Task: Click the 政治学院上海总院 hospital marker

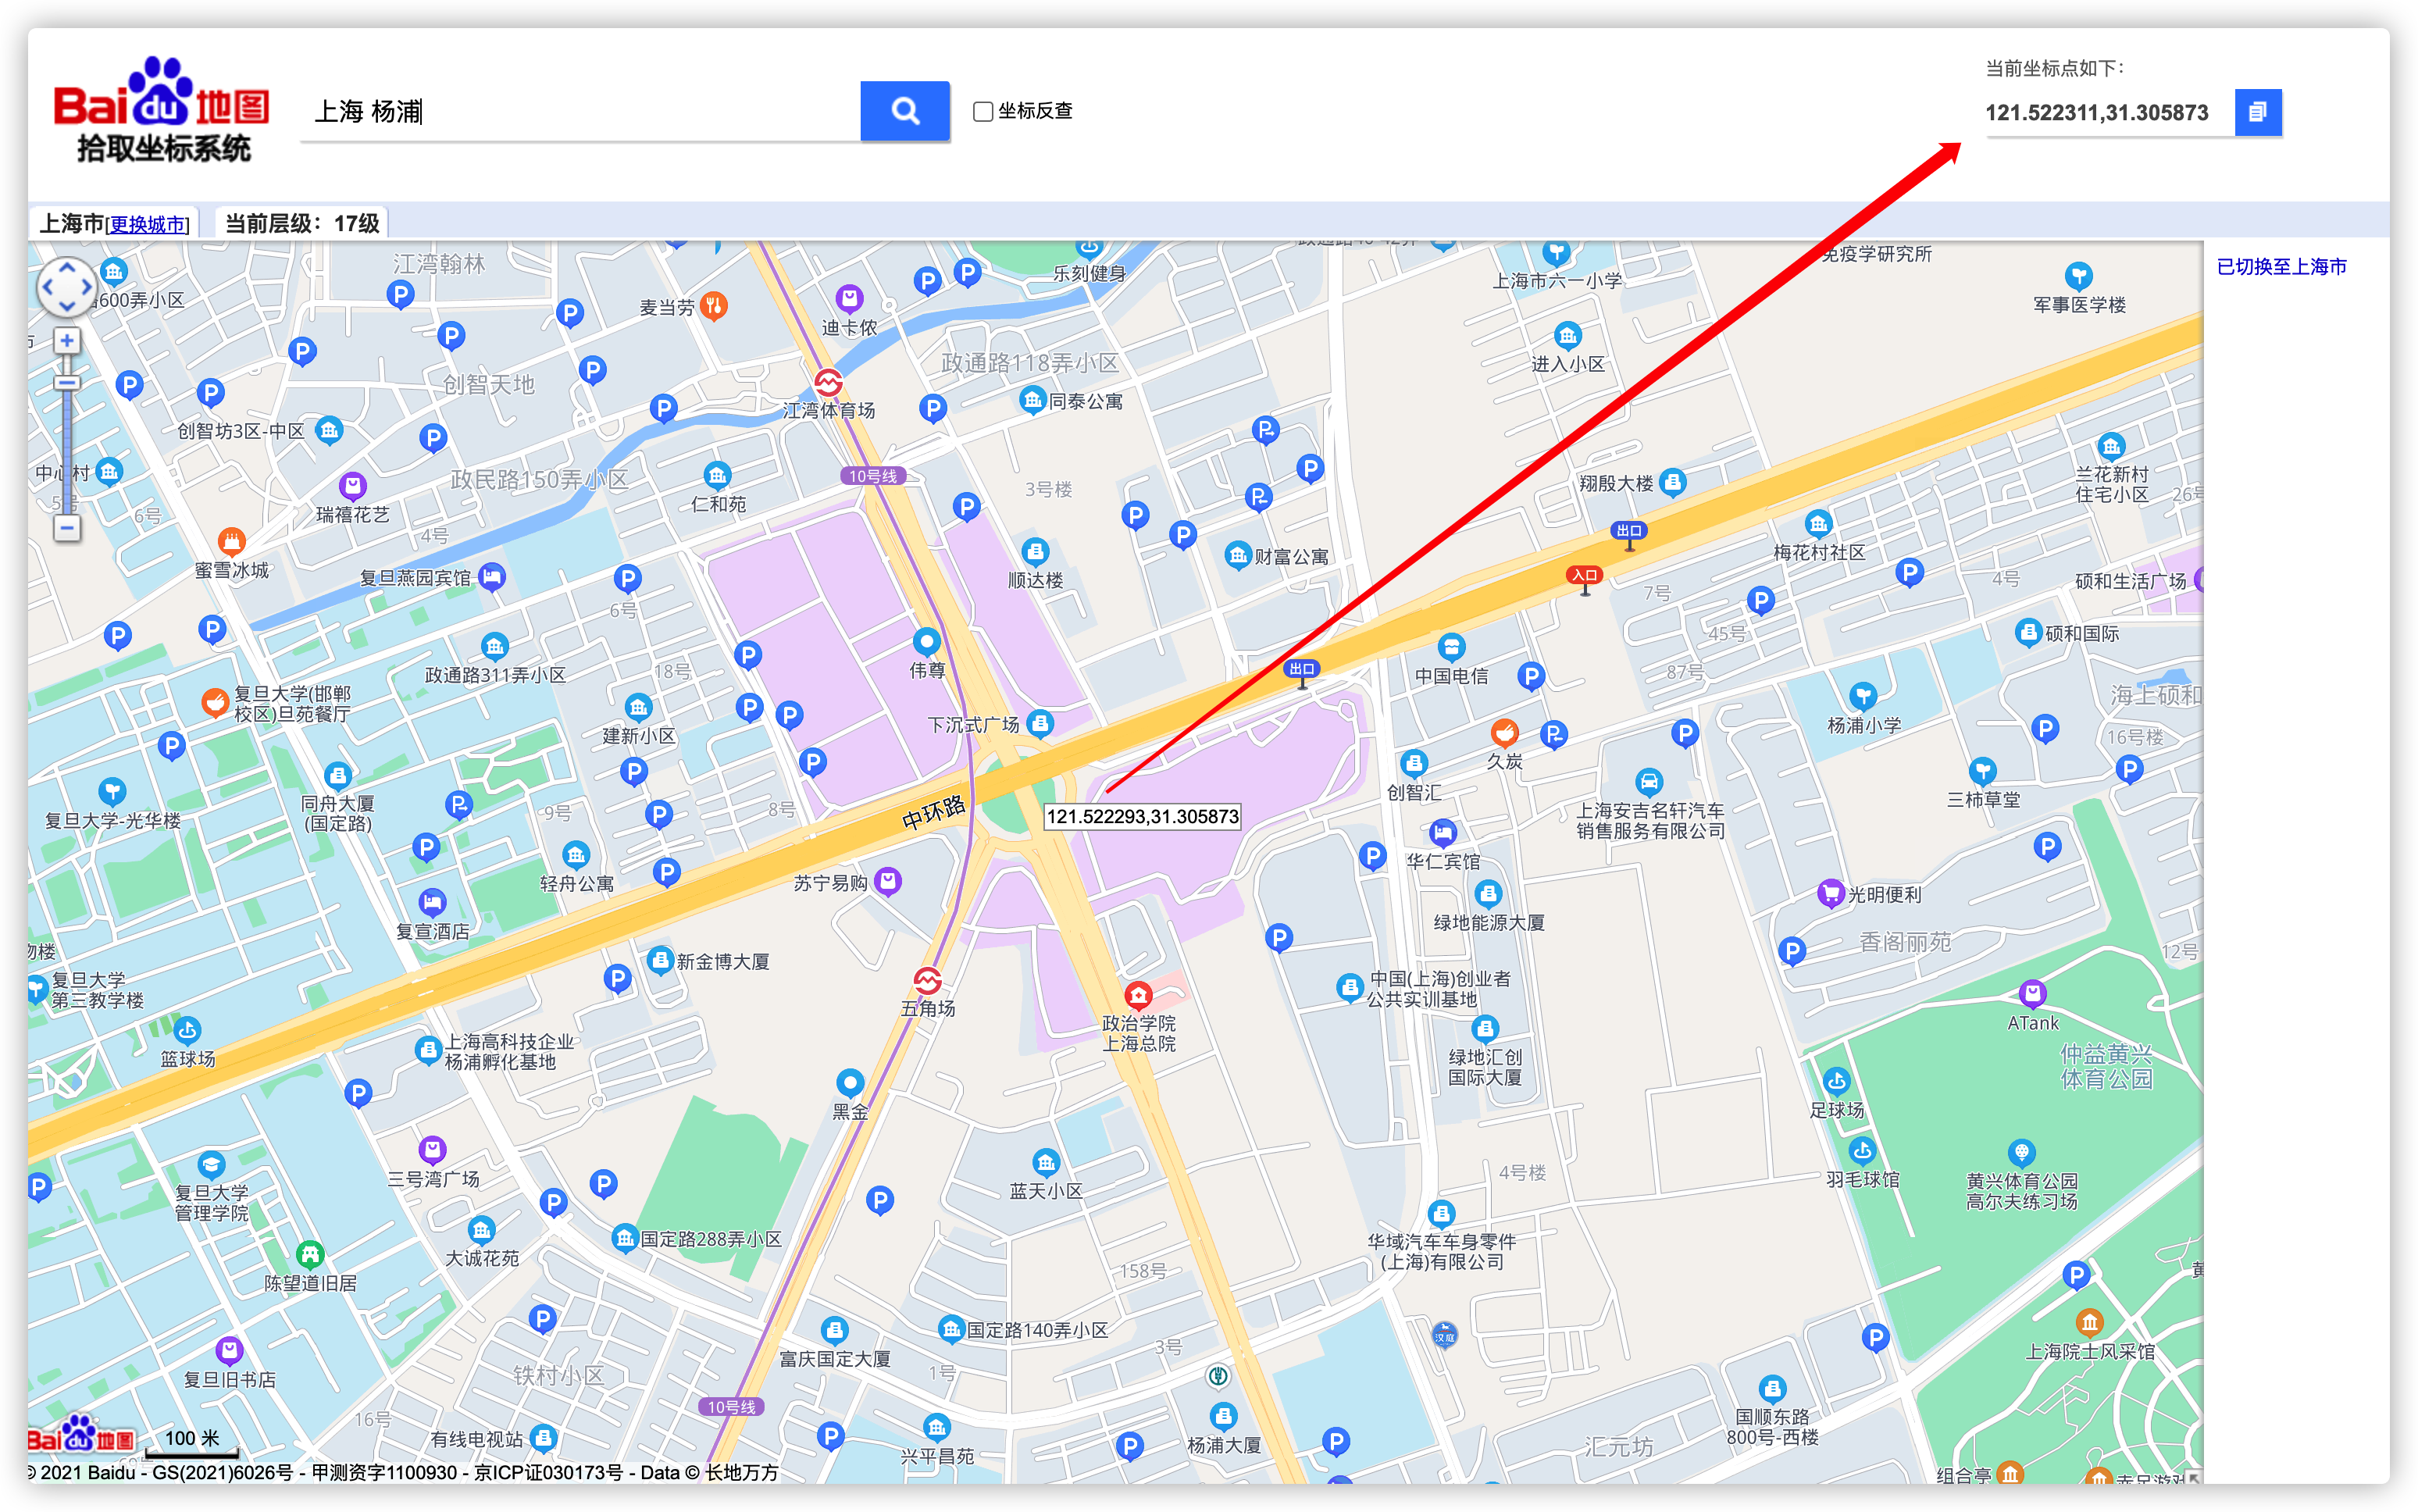Action: click(1138, 995)
